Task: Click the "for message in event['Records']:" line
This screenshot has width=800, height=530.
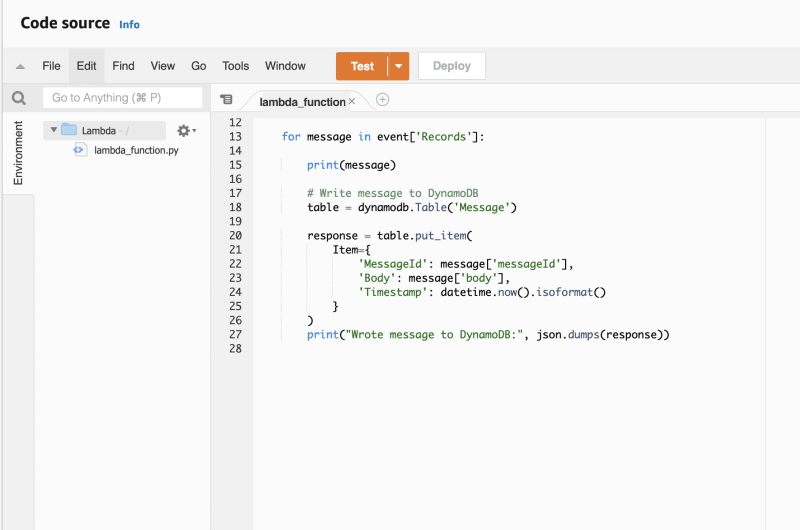Action: [383, 137]
